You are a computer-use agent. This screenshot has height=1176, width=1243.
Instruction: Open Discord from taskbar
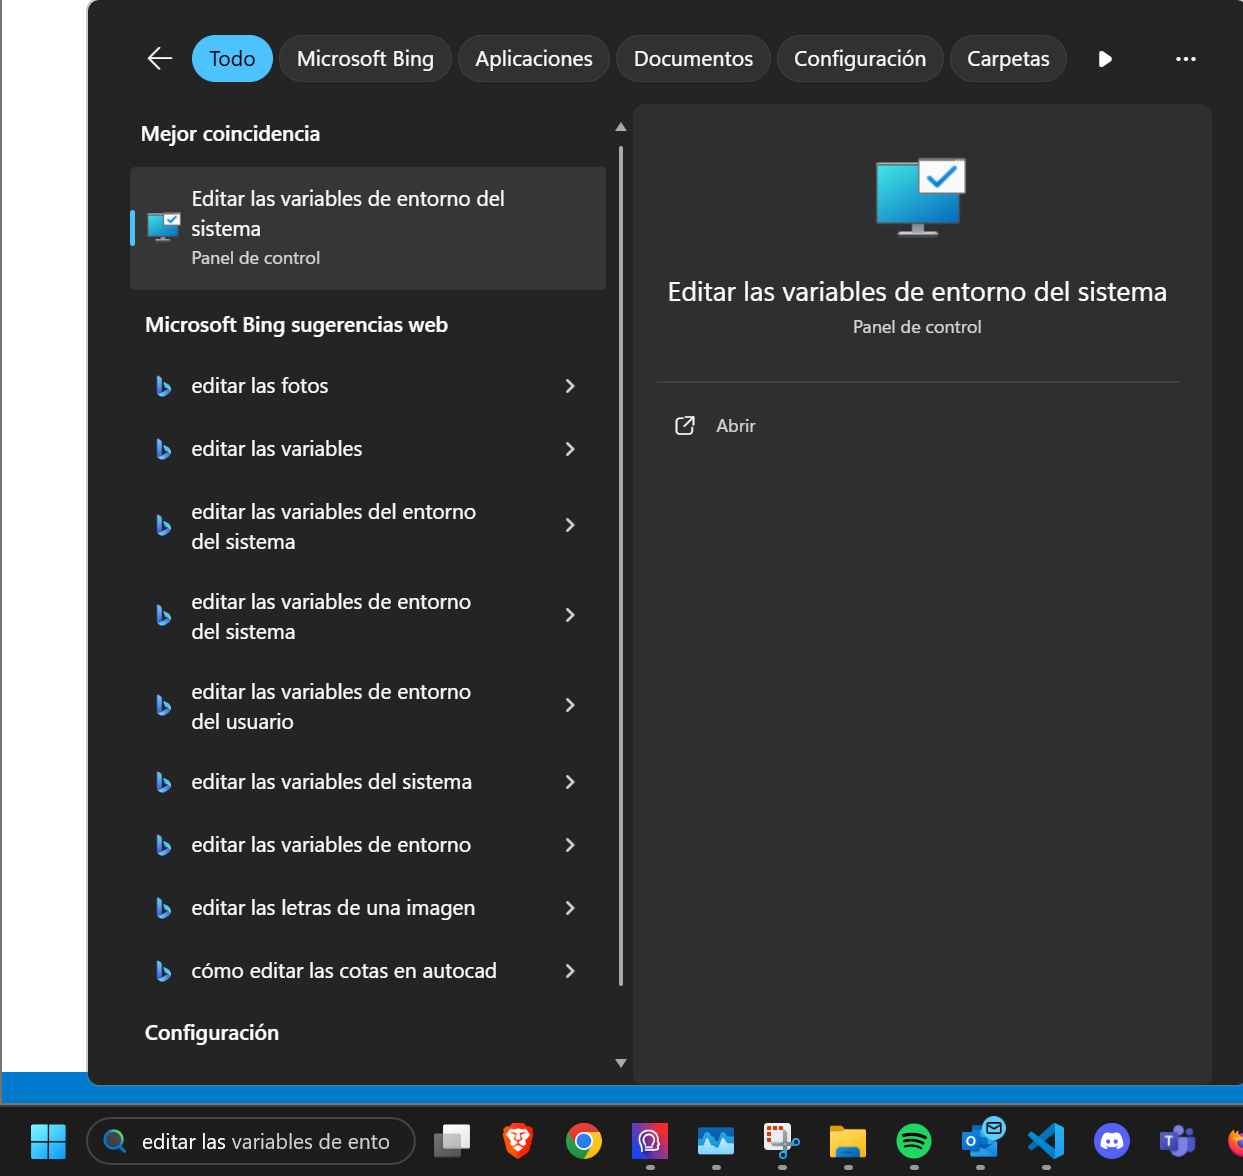[1112, 1141]
